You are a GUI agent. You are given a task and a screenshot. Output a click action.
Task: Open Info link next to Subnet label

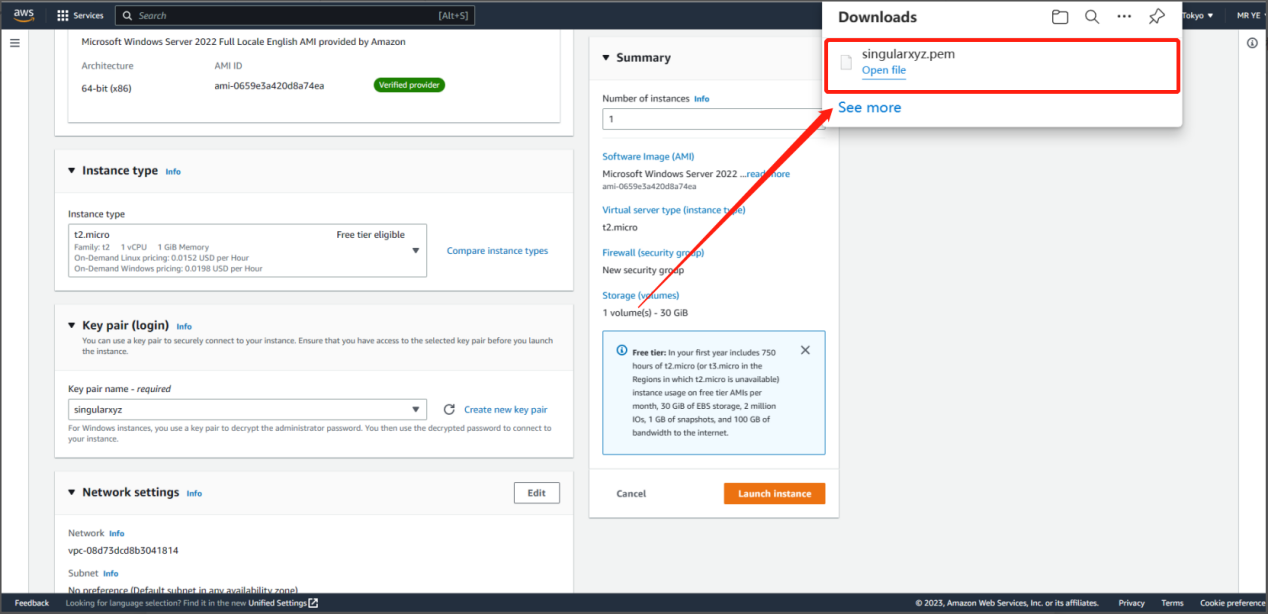click(110, 574)
